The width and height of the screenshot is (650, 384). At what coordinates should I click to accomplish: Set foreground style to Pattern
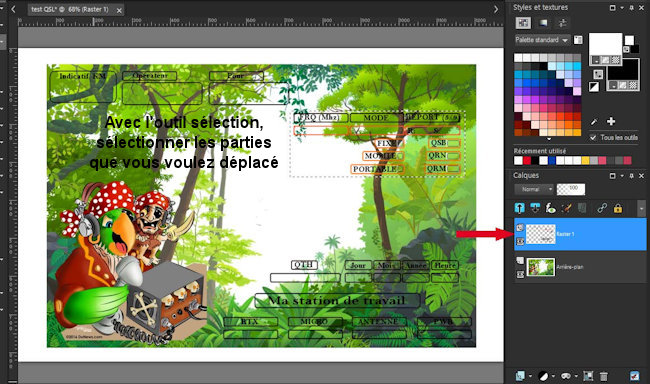pyautogui.click(x=616, y=61)
